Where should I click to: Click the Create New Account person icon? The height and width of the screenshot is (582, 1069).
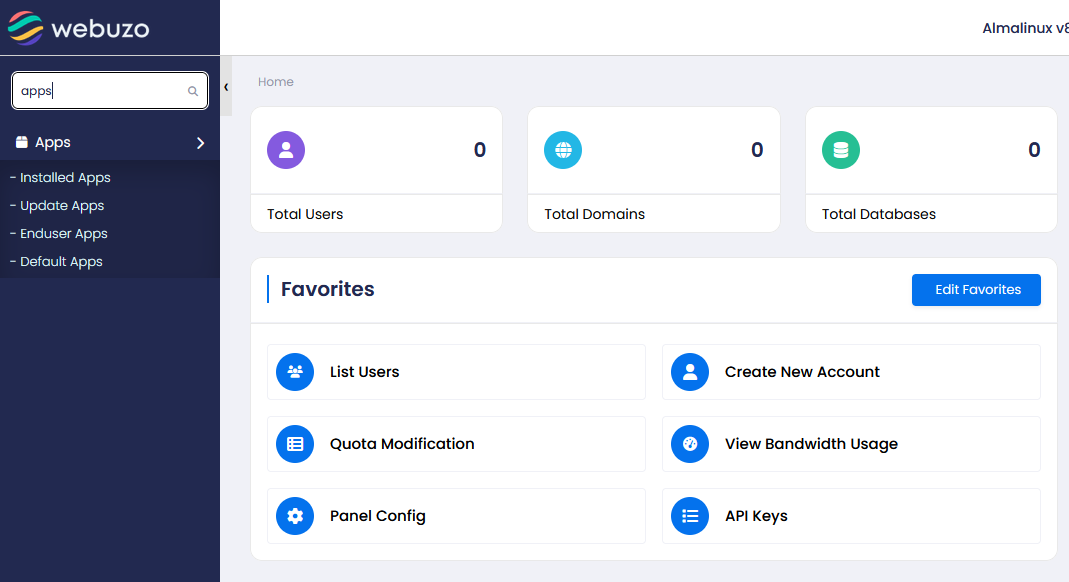[x=690, y=371]
